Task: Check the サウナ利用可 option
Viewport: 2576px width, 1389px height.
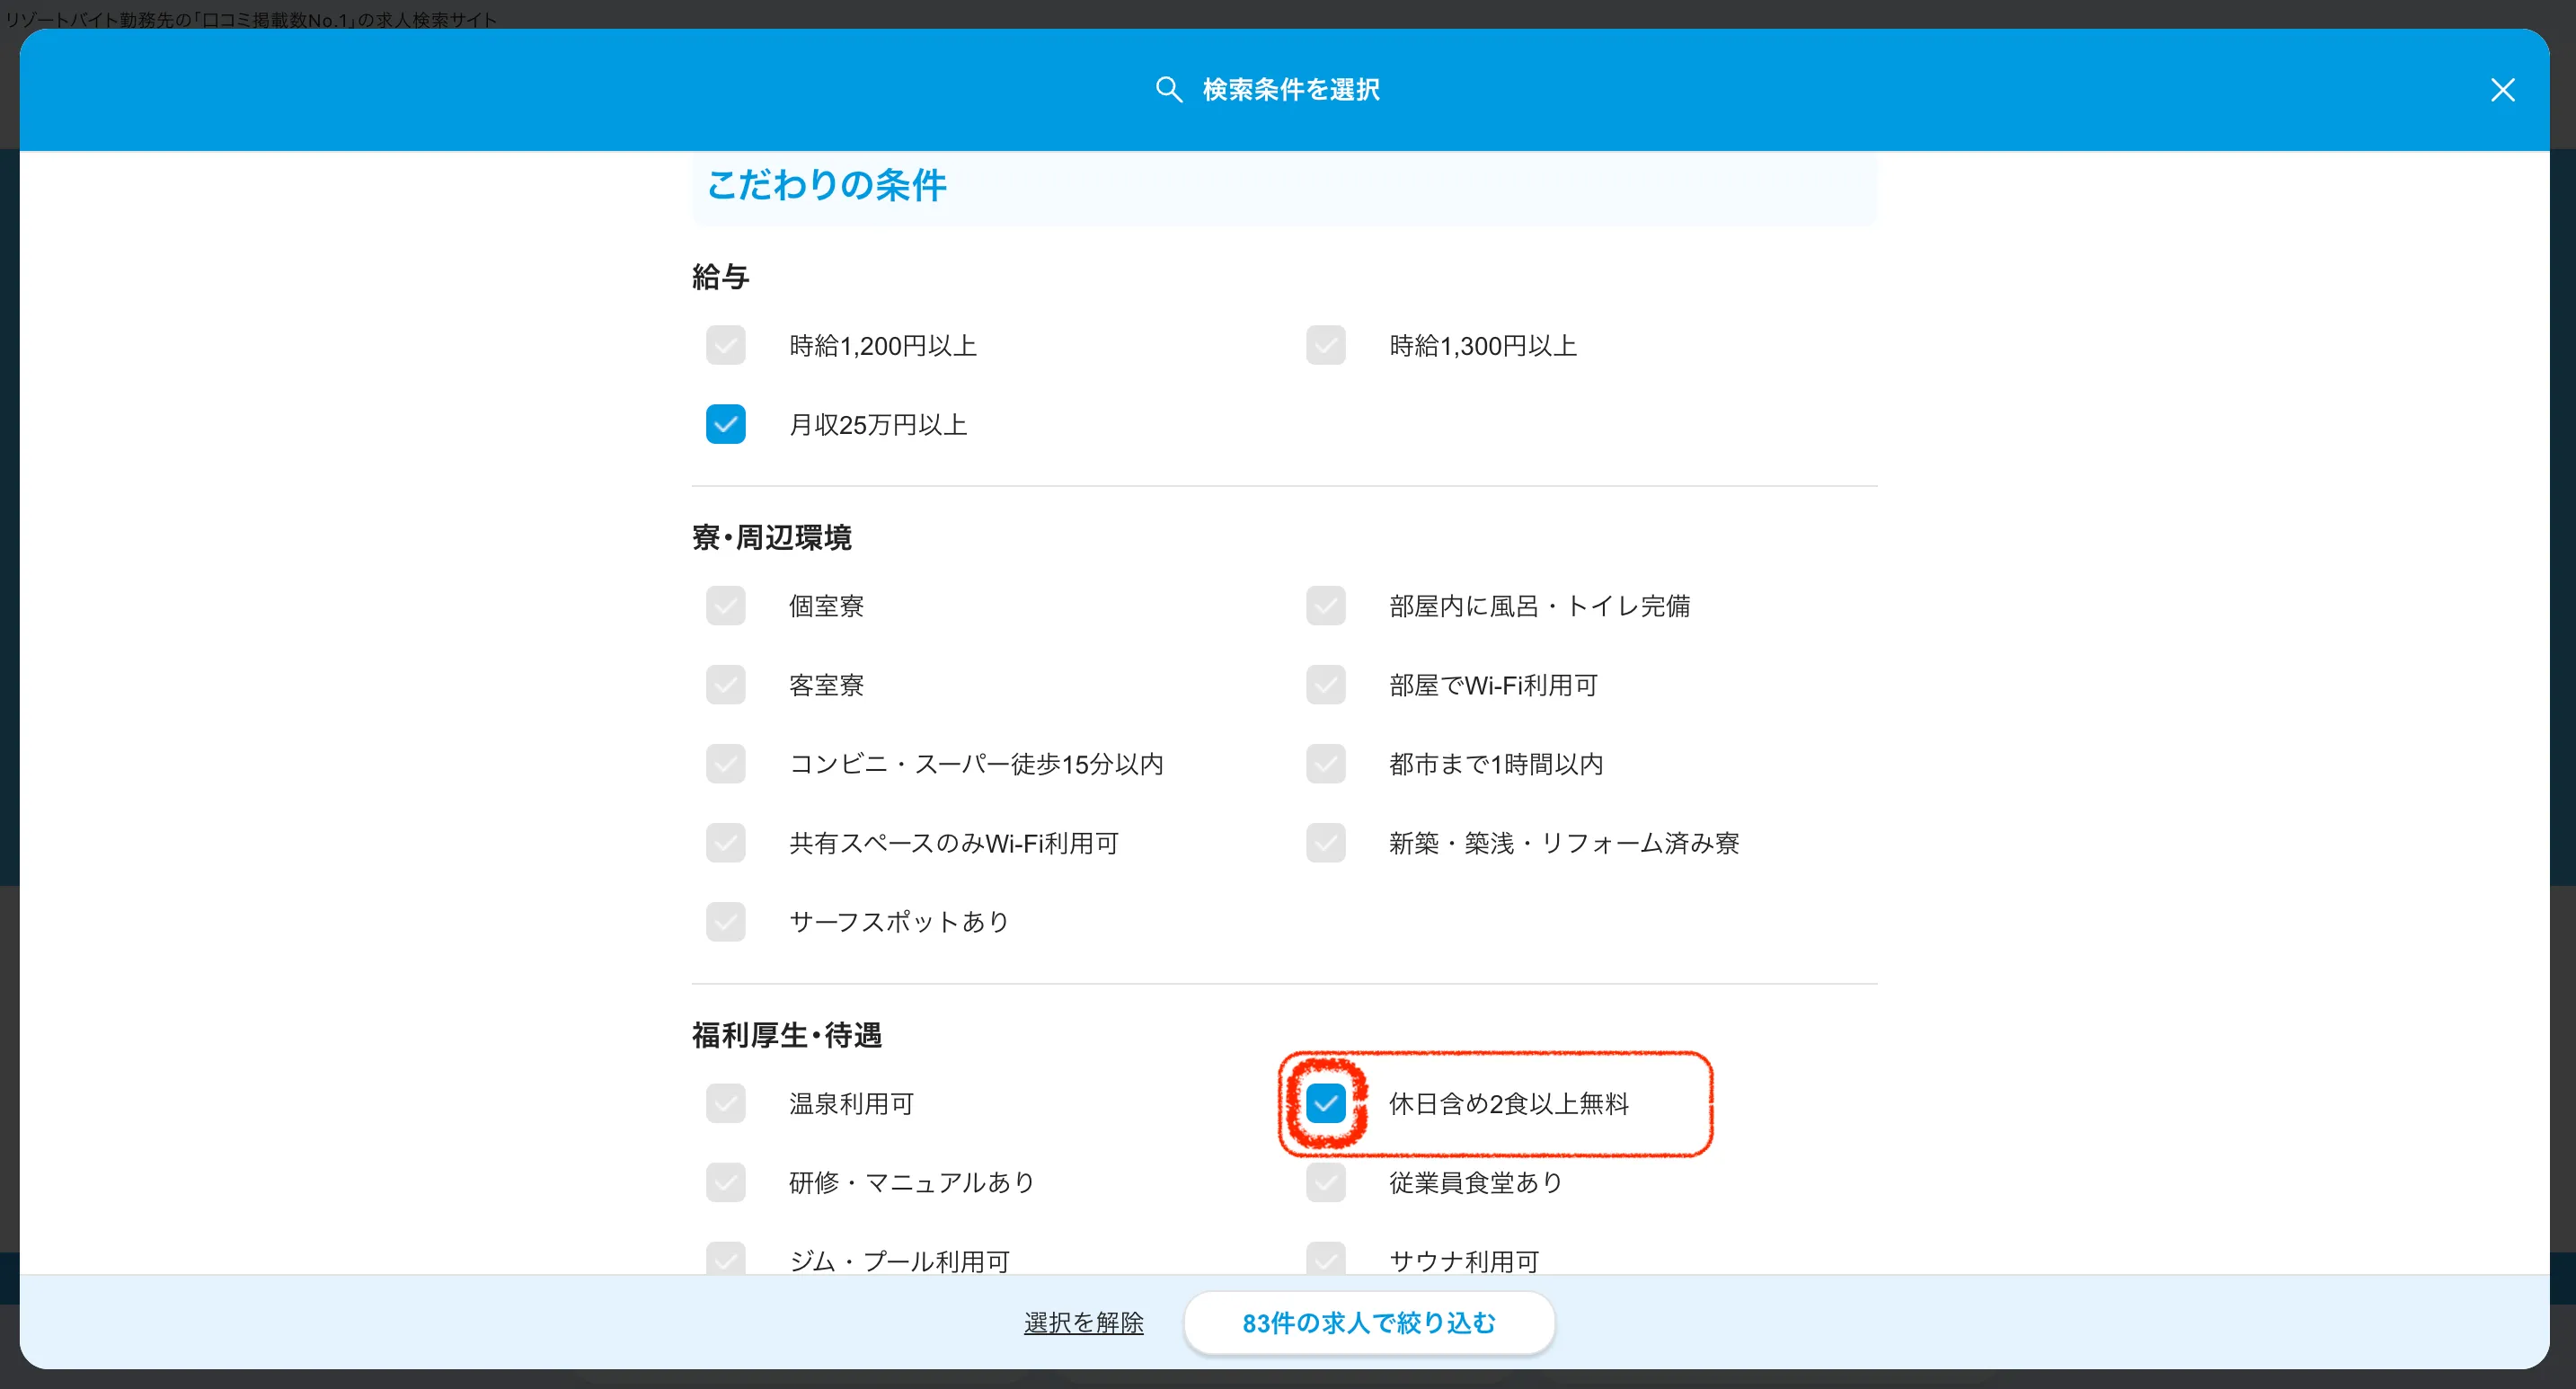Action: (1325, 1259)
